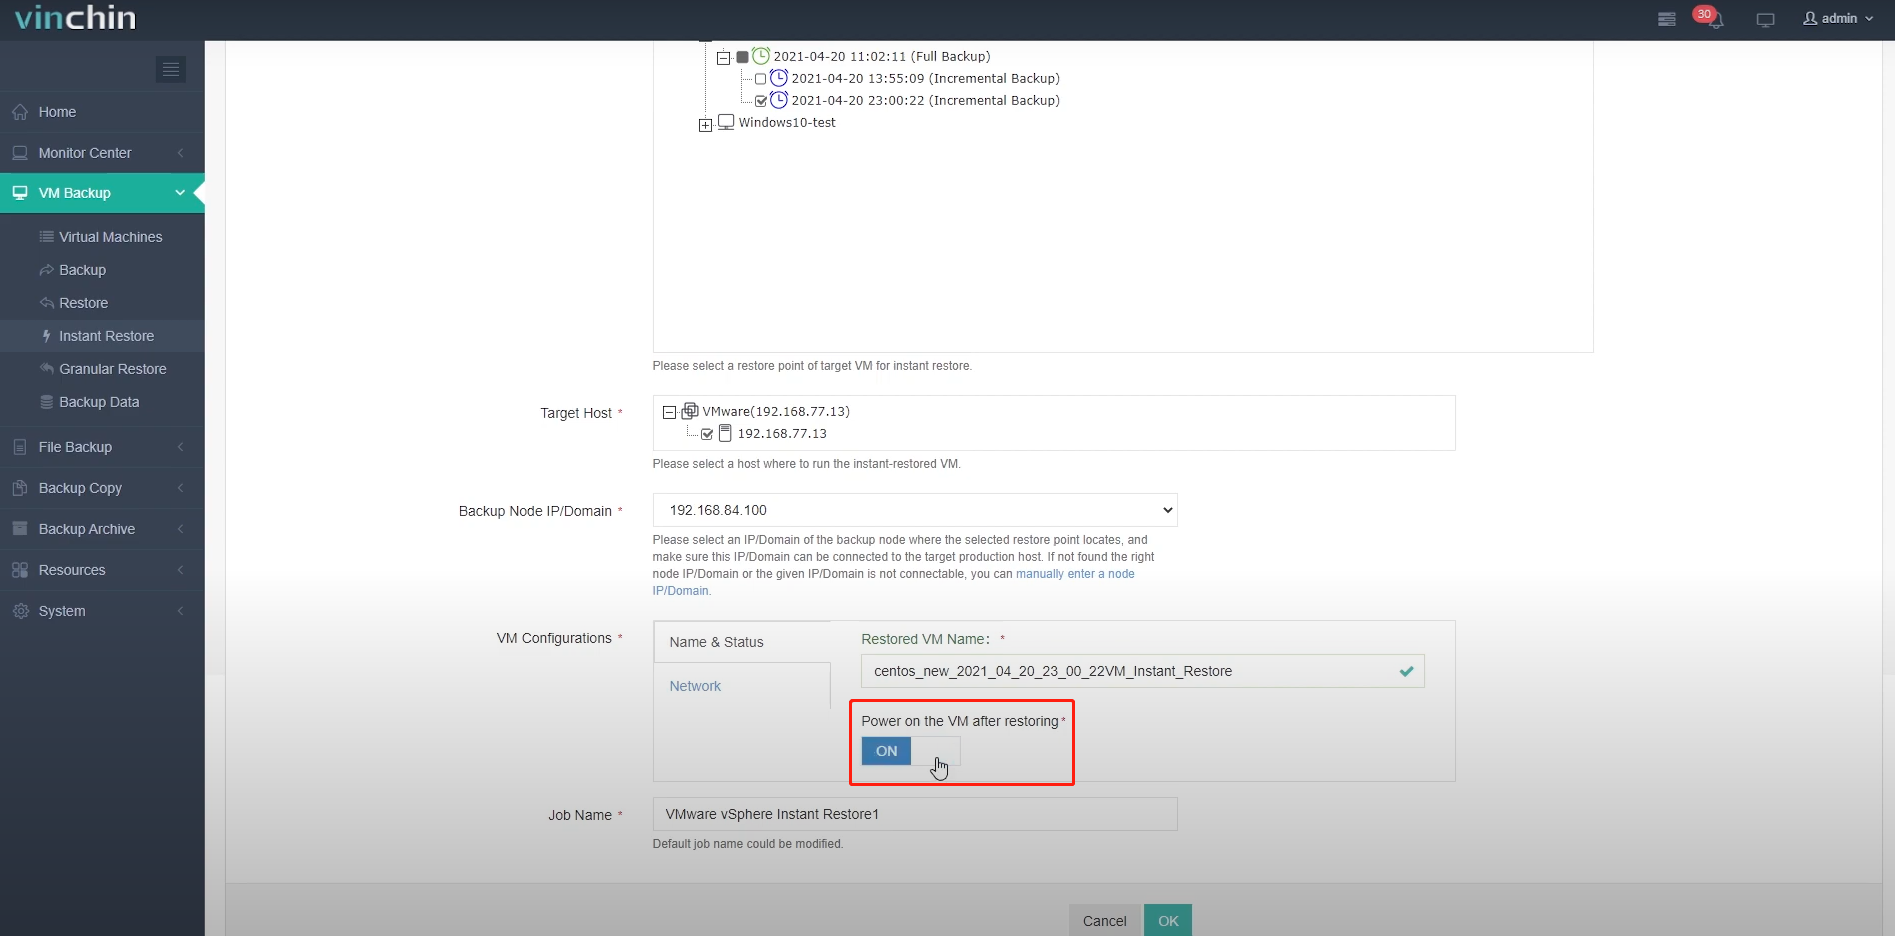Open the admin user menu

(x=1838, y=18)
